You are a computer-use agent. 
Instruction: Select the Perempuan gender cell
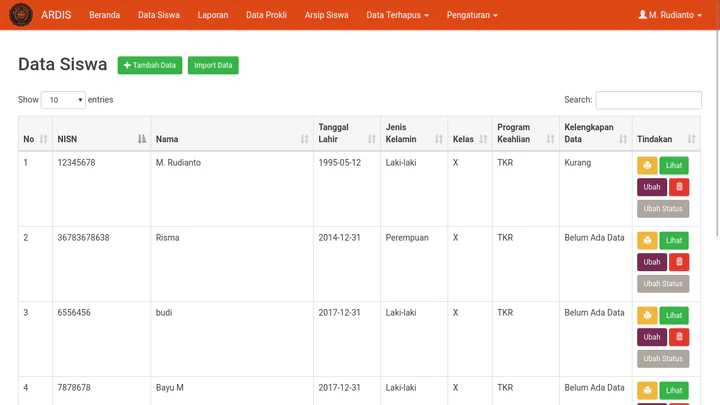tap(407, 237)
